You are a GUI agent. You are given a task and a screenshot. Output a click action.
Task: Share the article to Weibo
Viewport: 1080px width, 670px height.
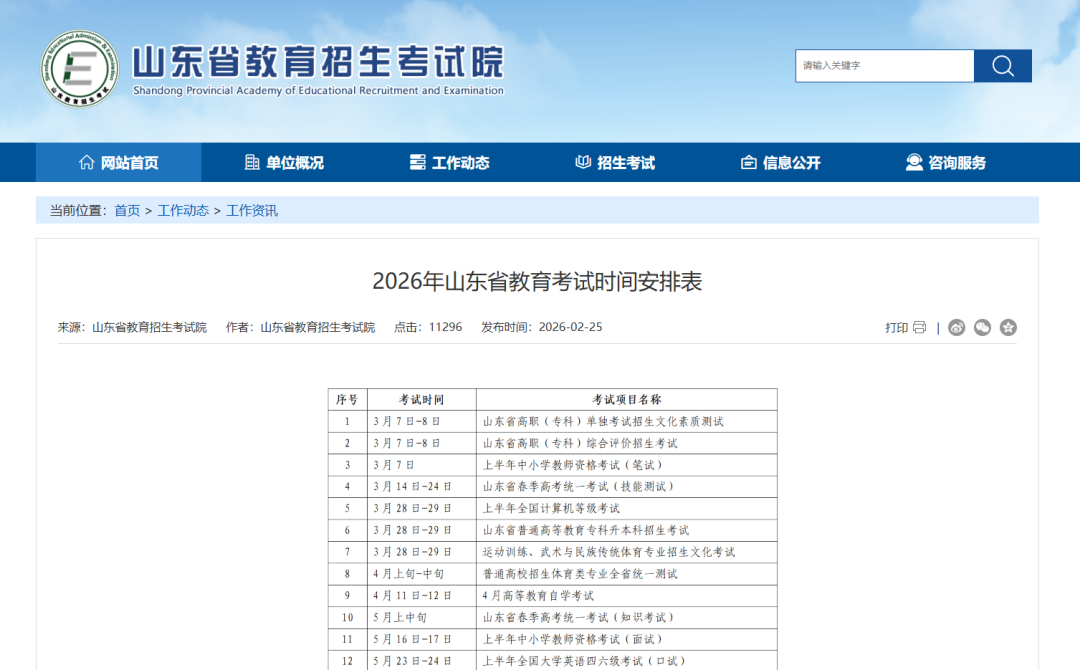click(x=957, y=328)
